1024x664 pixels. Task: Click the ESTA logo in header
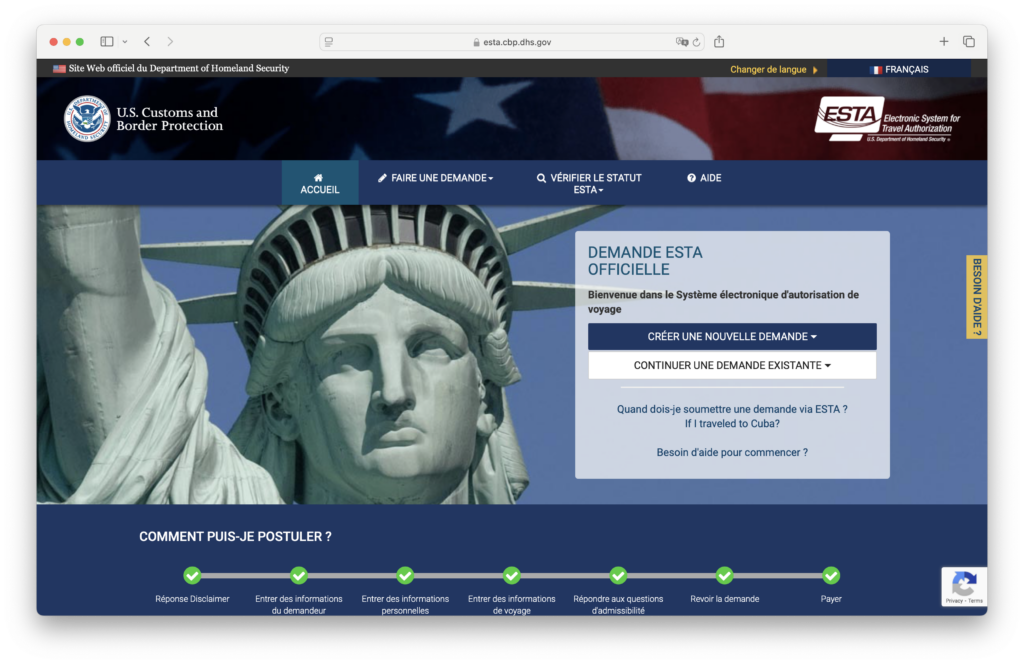point(888,119)
